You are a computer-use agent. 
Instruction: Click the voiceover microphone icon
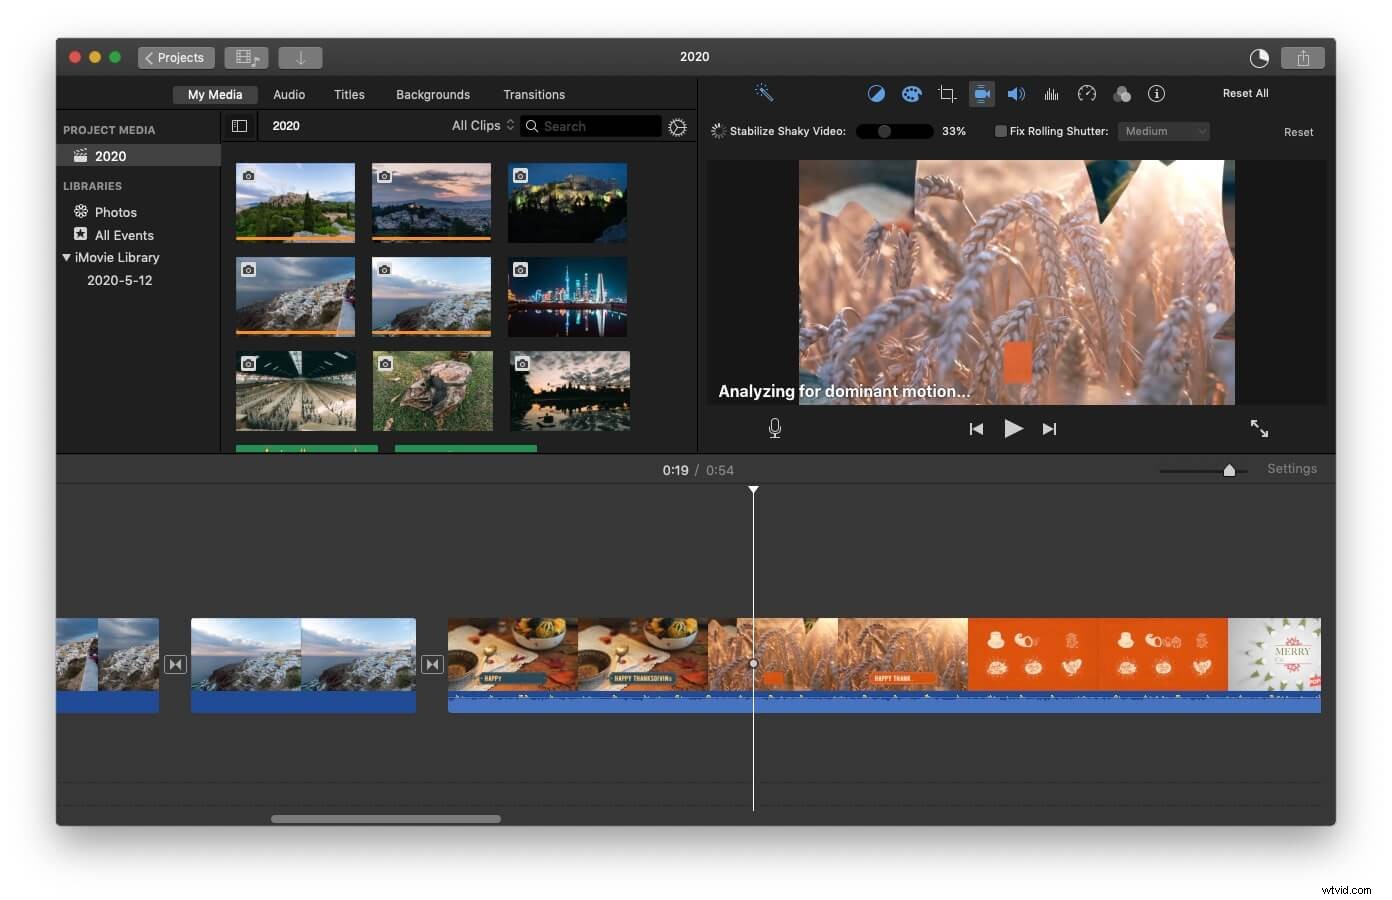[775, 428]
